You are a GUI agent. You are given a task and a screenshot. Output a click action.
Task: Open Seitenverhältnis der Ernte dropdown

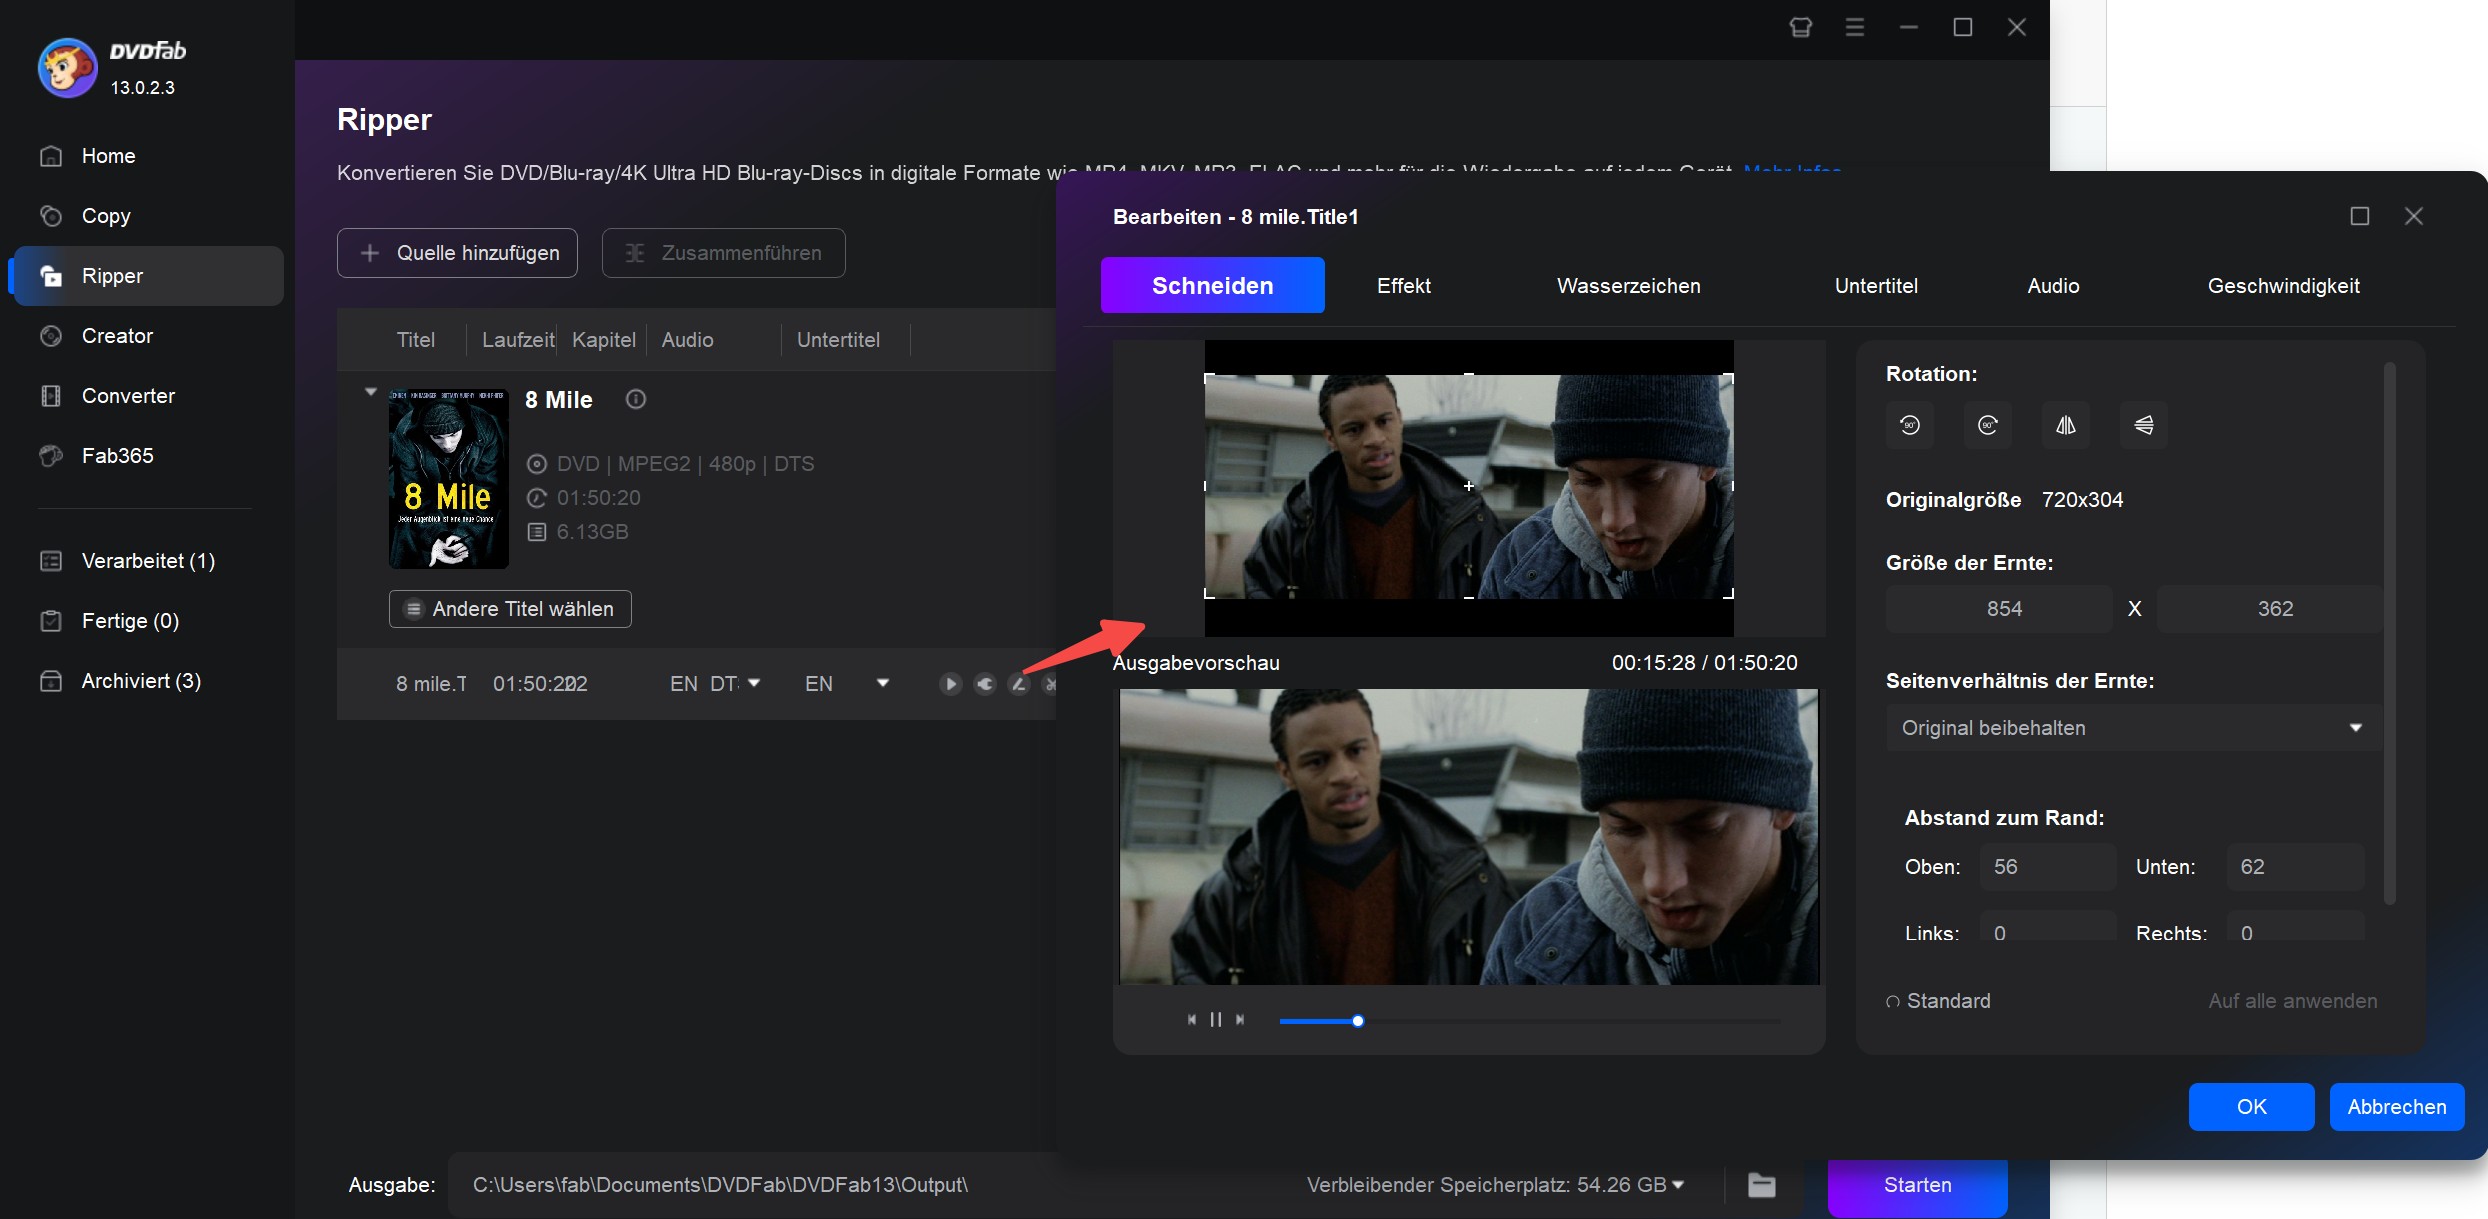coord(2132,728)
